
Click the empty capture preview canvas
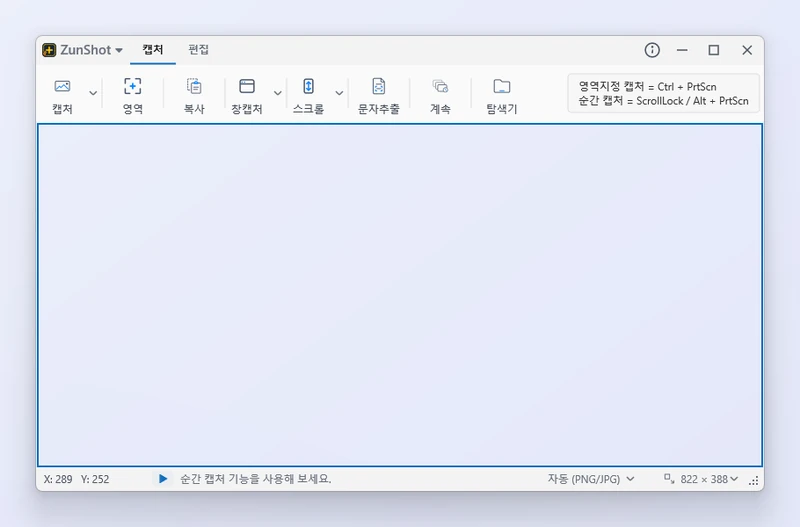point(400,295)
